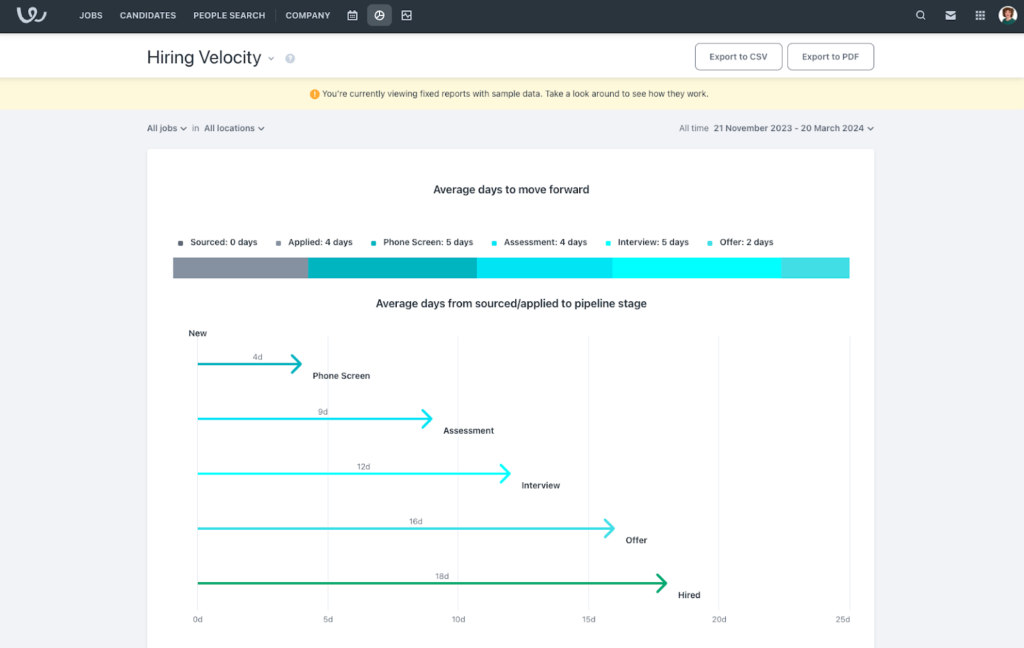Click the Assessment: 4 days legend

point(539,242)
